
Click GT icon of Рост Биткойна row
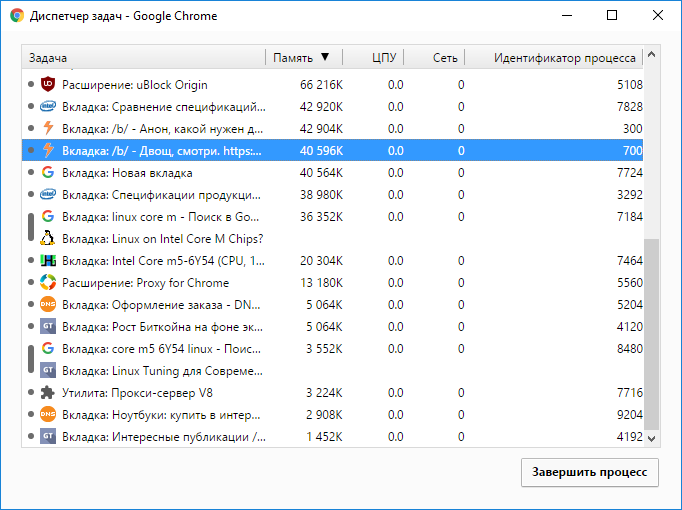pos(48,327)
